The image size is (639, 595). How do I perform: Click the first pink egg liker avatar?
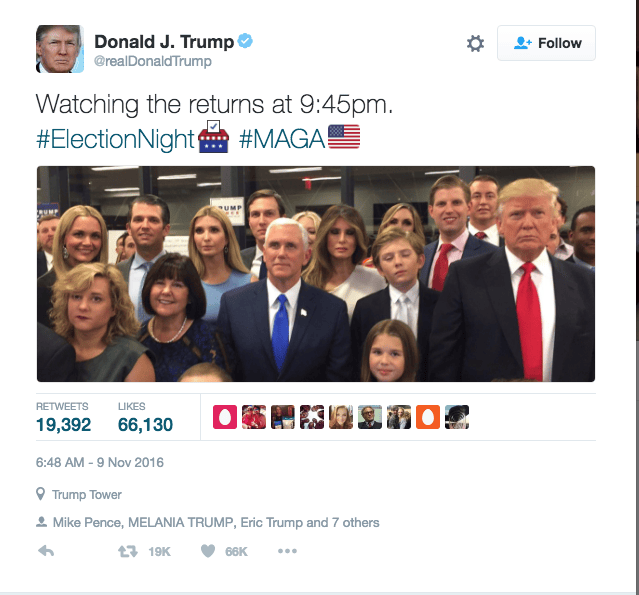225,417
